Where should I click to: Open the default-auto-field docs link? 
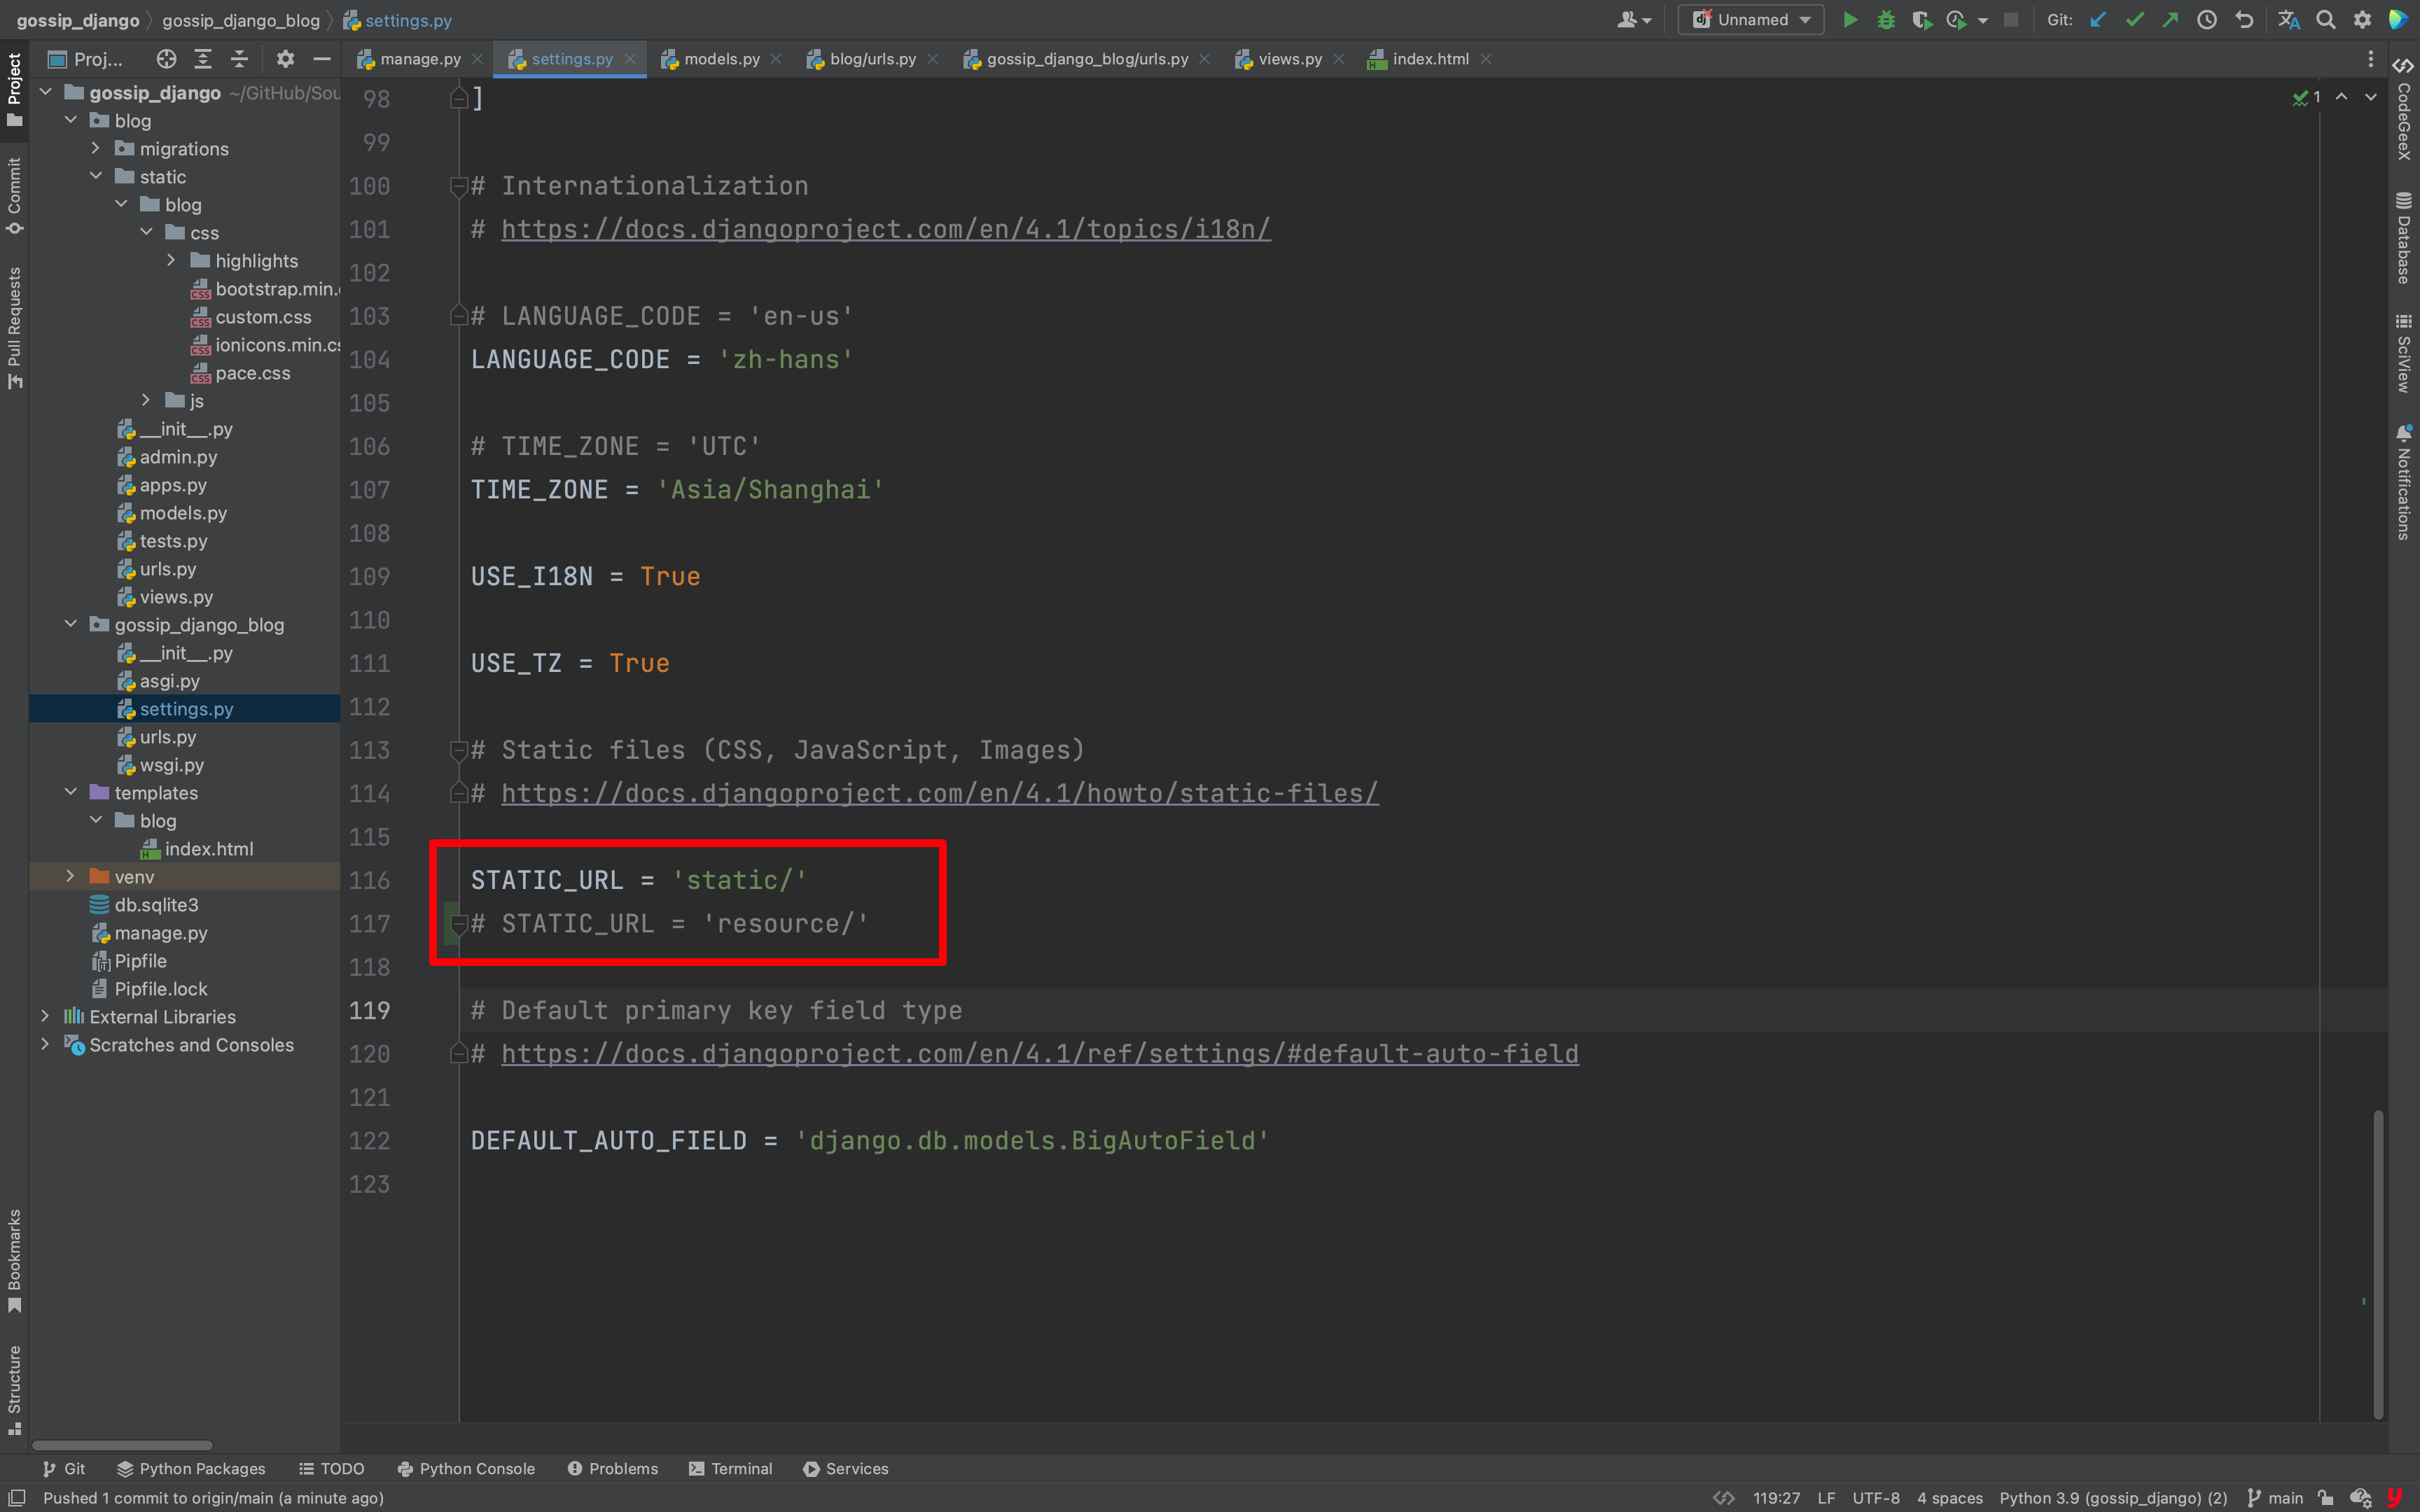click(x=1040, y=1054)
